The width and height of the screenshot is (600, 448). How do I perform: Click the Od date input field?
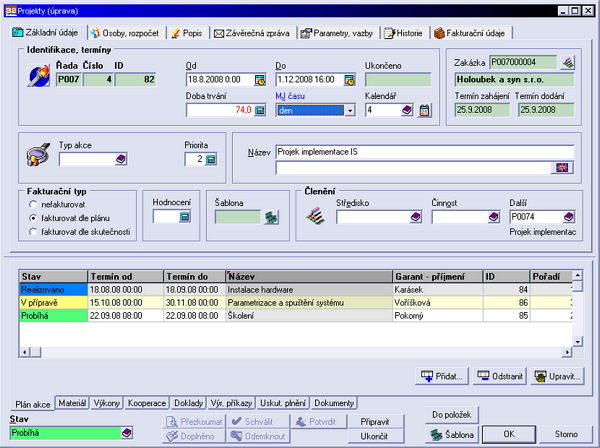tap(220, 80)
